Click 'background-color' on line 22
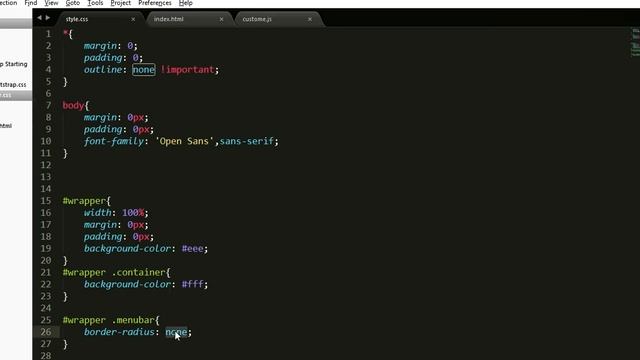 [x=127, y=284]
